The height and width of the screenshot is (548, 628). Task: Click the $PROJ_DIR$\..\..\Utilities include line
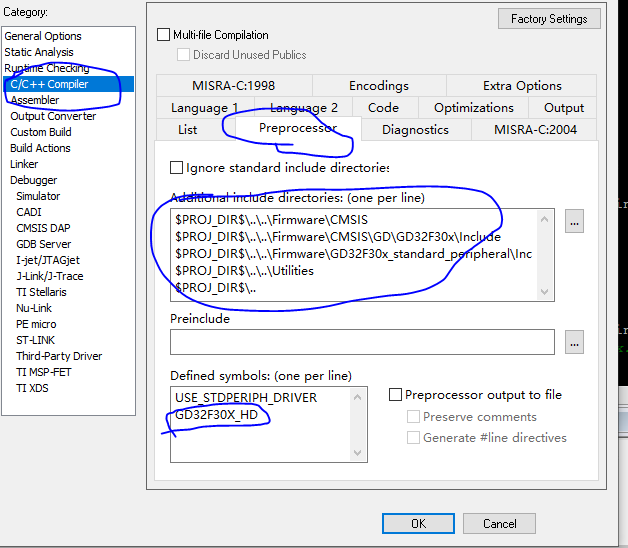(244, 271)
